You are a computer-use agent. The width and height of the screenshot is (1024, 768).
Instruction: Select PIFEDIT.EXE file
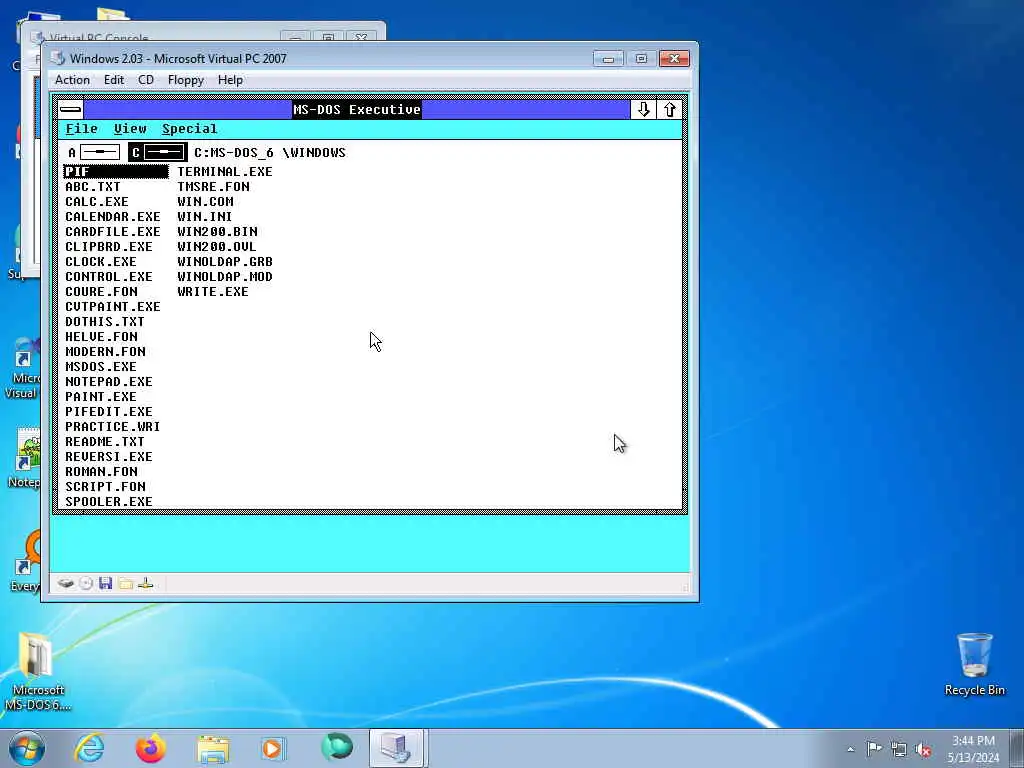point(108,412)
